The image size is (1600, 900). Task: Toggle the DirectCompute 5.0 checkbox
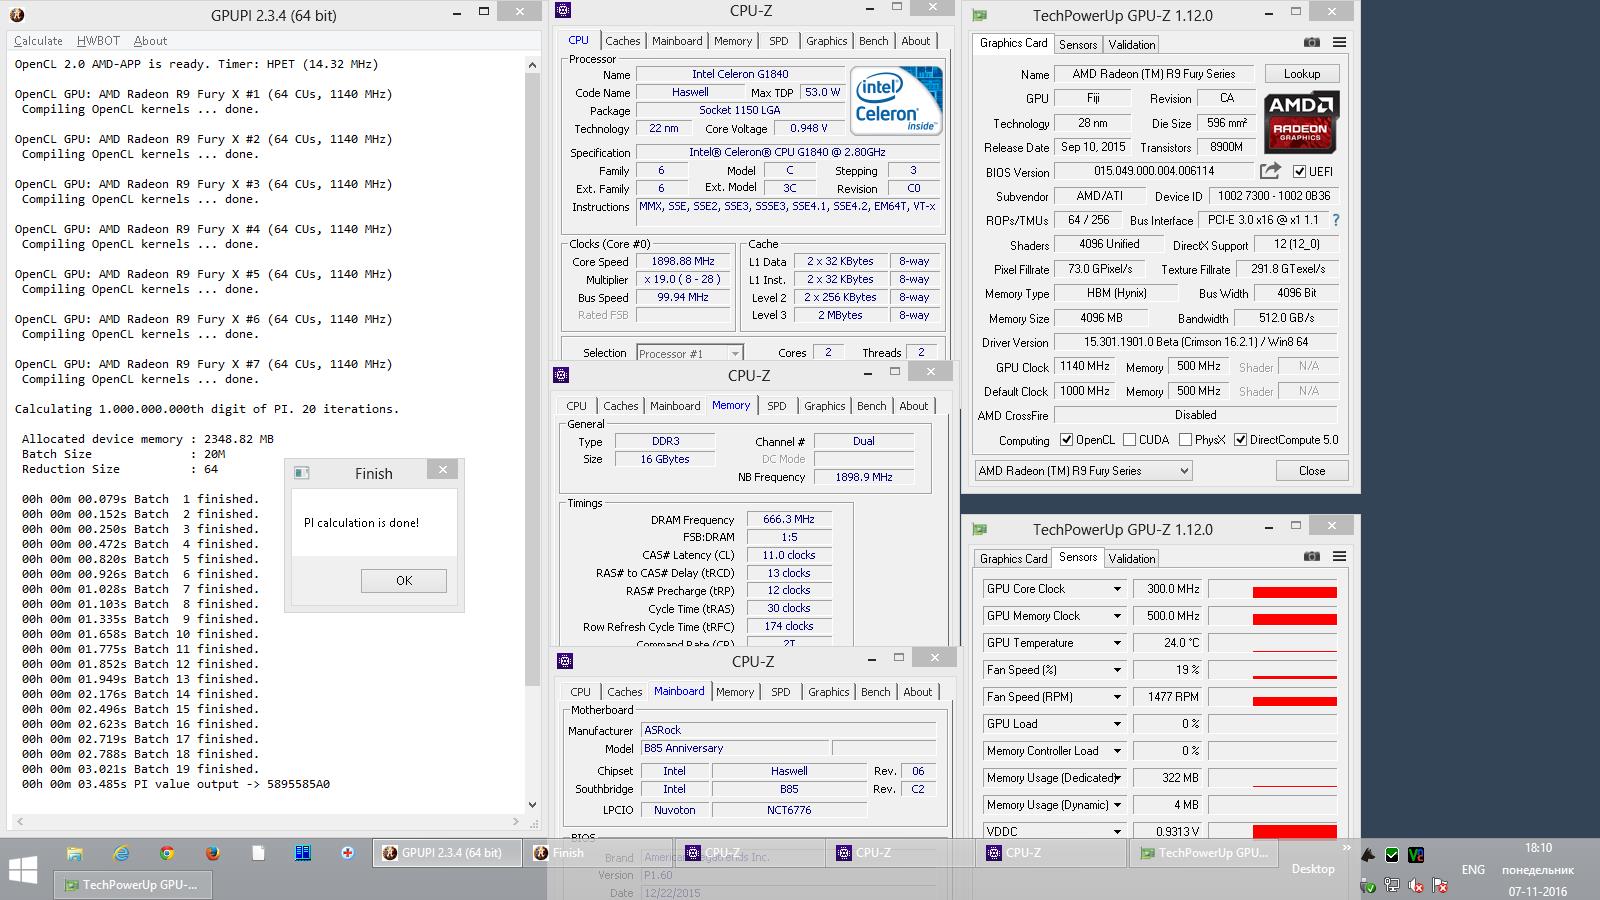tap(1241, 439)
